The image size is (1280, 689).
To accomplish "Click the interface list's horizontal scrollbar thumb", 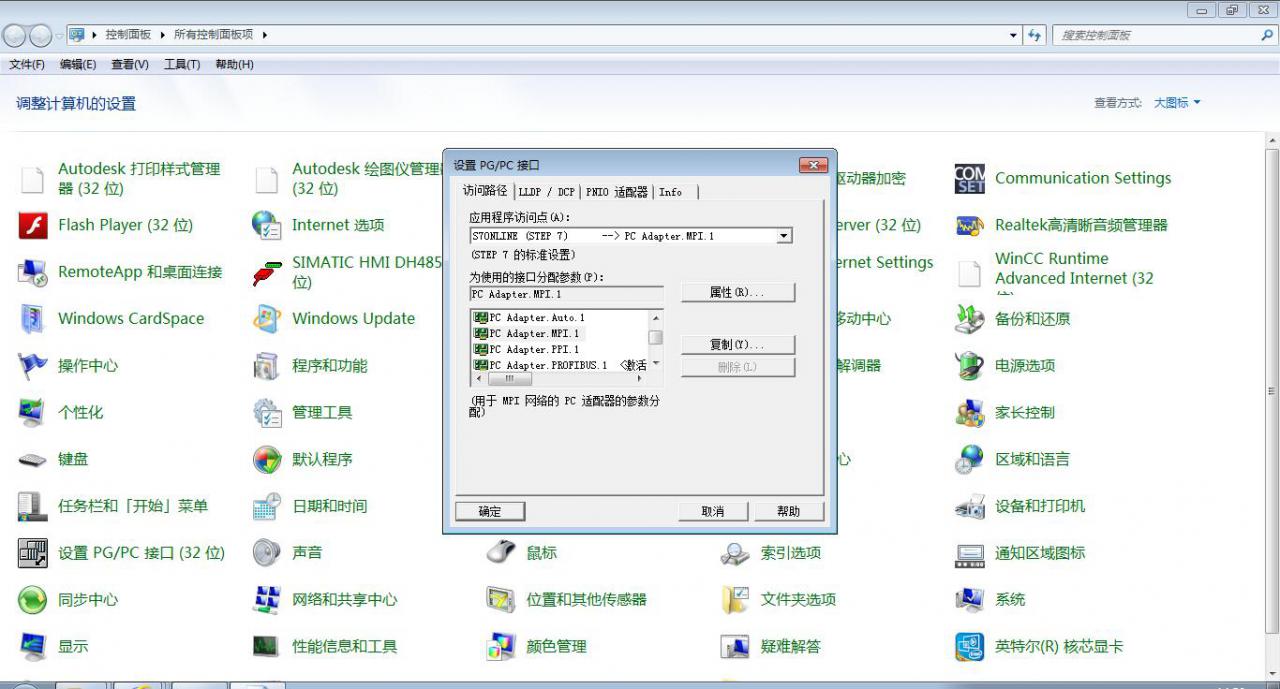I will (511, 379).
